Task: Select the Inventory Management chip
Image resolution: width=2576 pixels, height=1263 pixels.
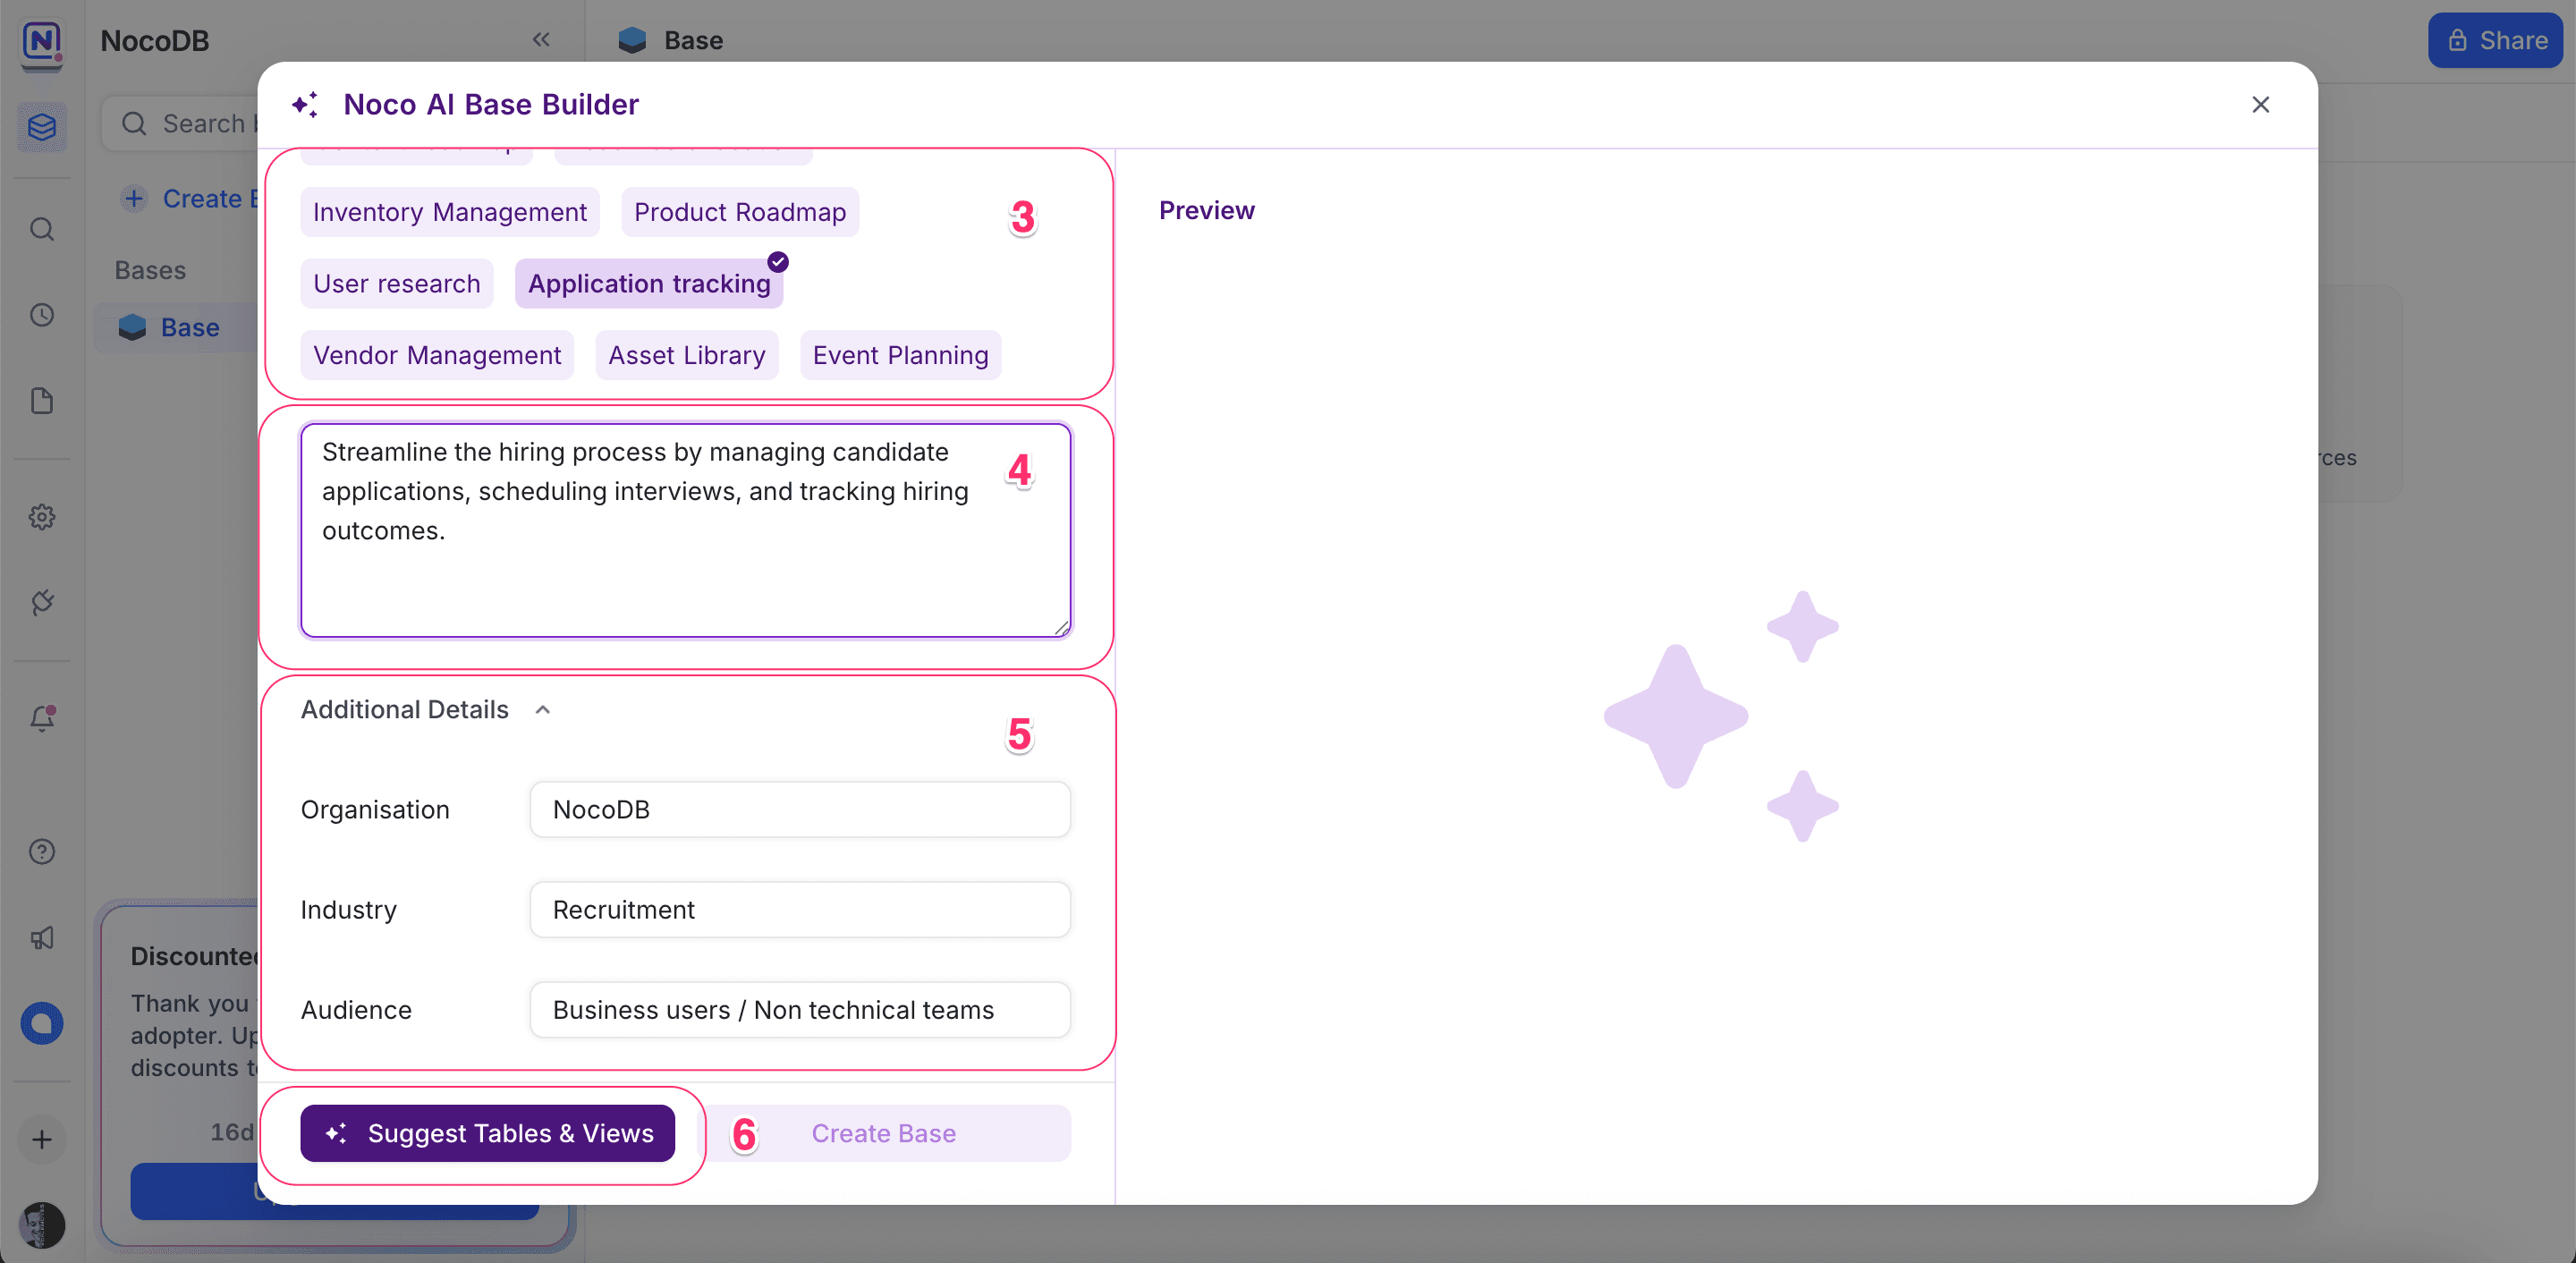Action: [x=449, y=212]
